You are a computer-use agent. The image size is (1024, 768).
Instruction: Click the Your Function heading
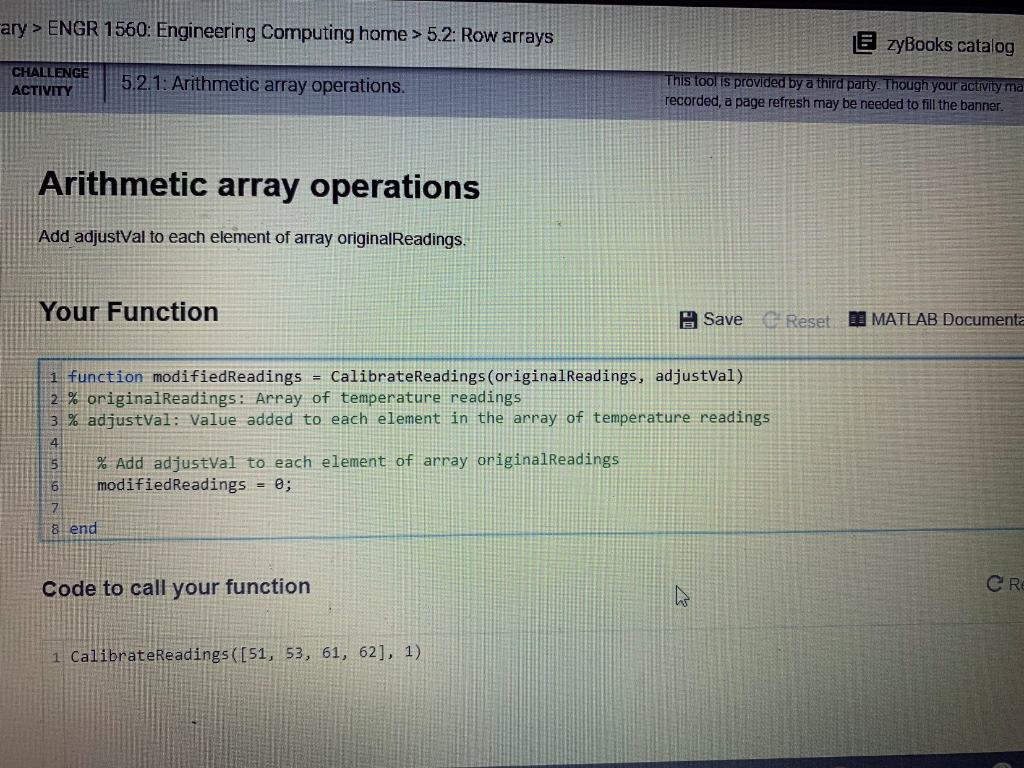point(128,310)
